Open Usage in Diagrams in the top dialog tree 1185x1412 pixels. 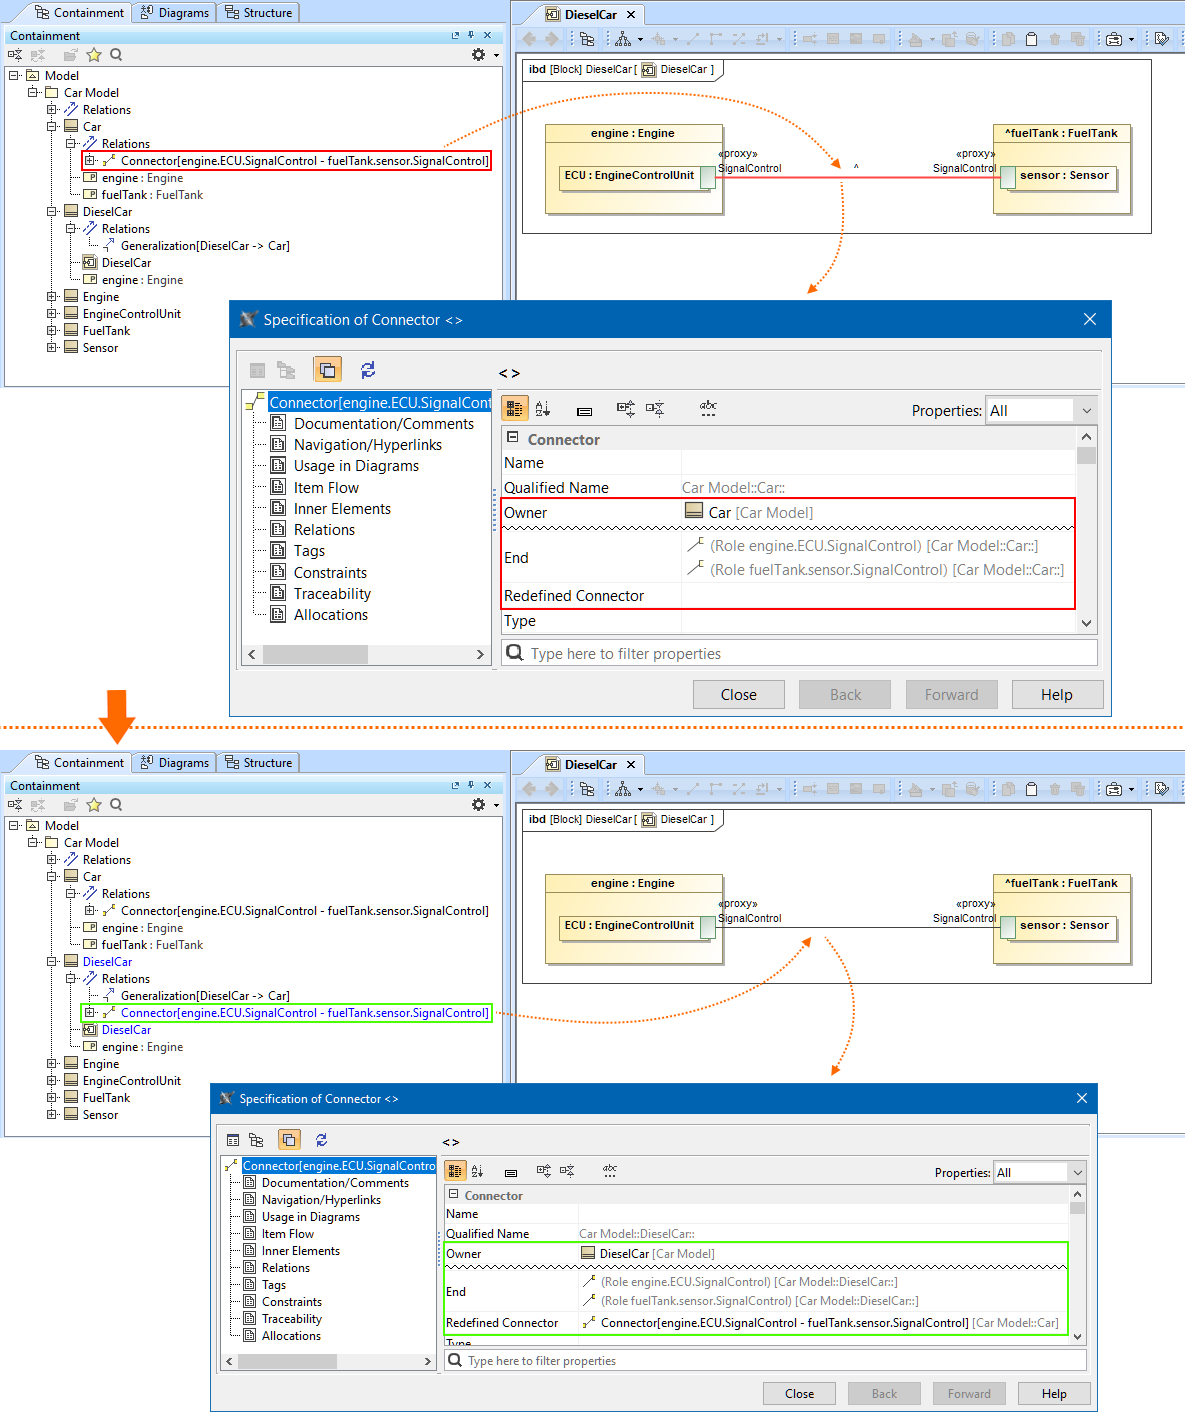click(356, 466)
